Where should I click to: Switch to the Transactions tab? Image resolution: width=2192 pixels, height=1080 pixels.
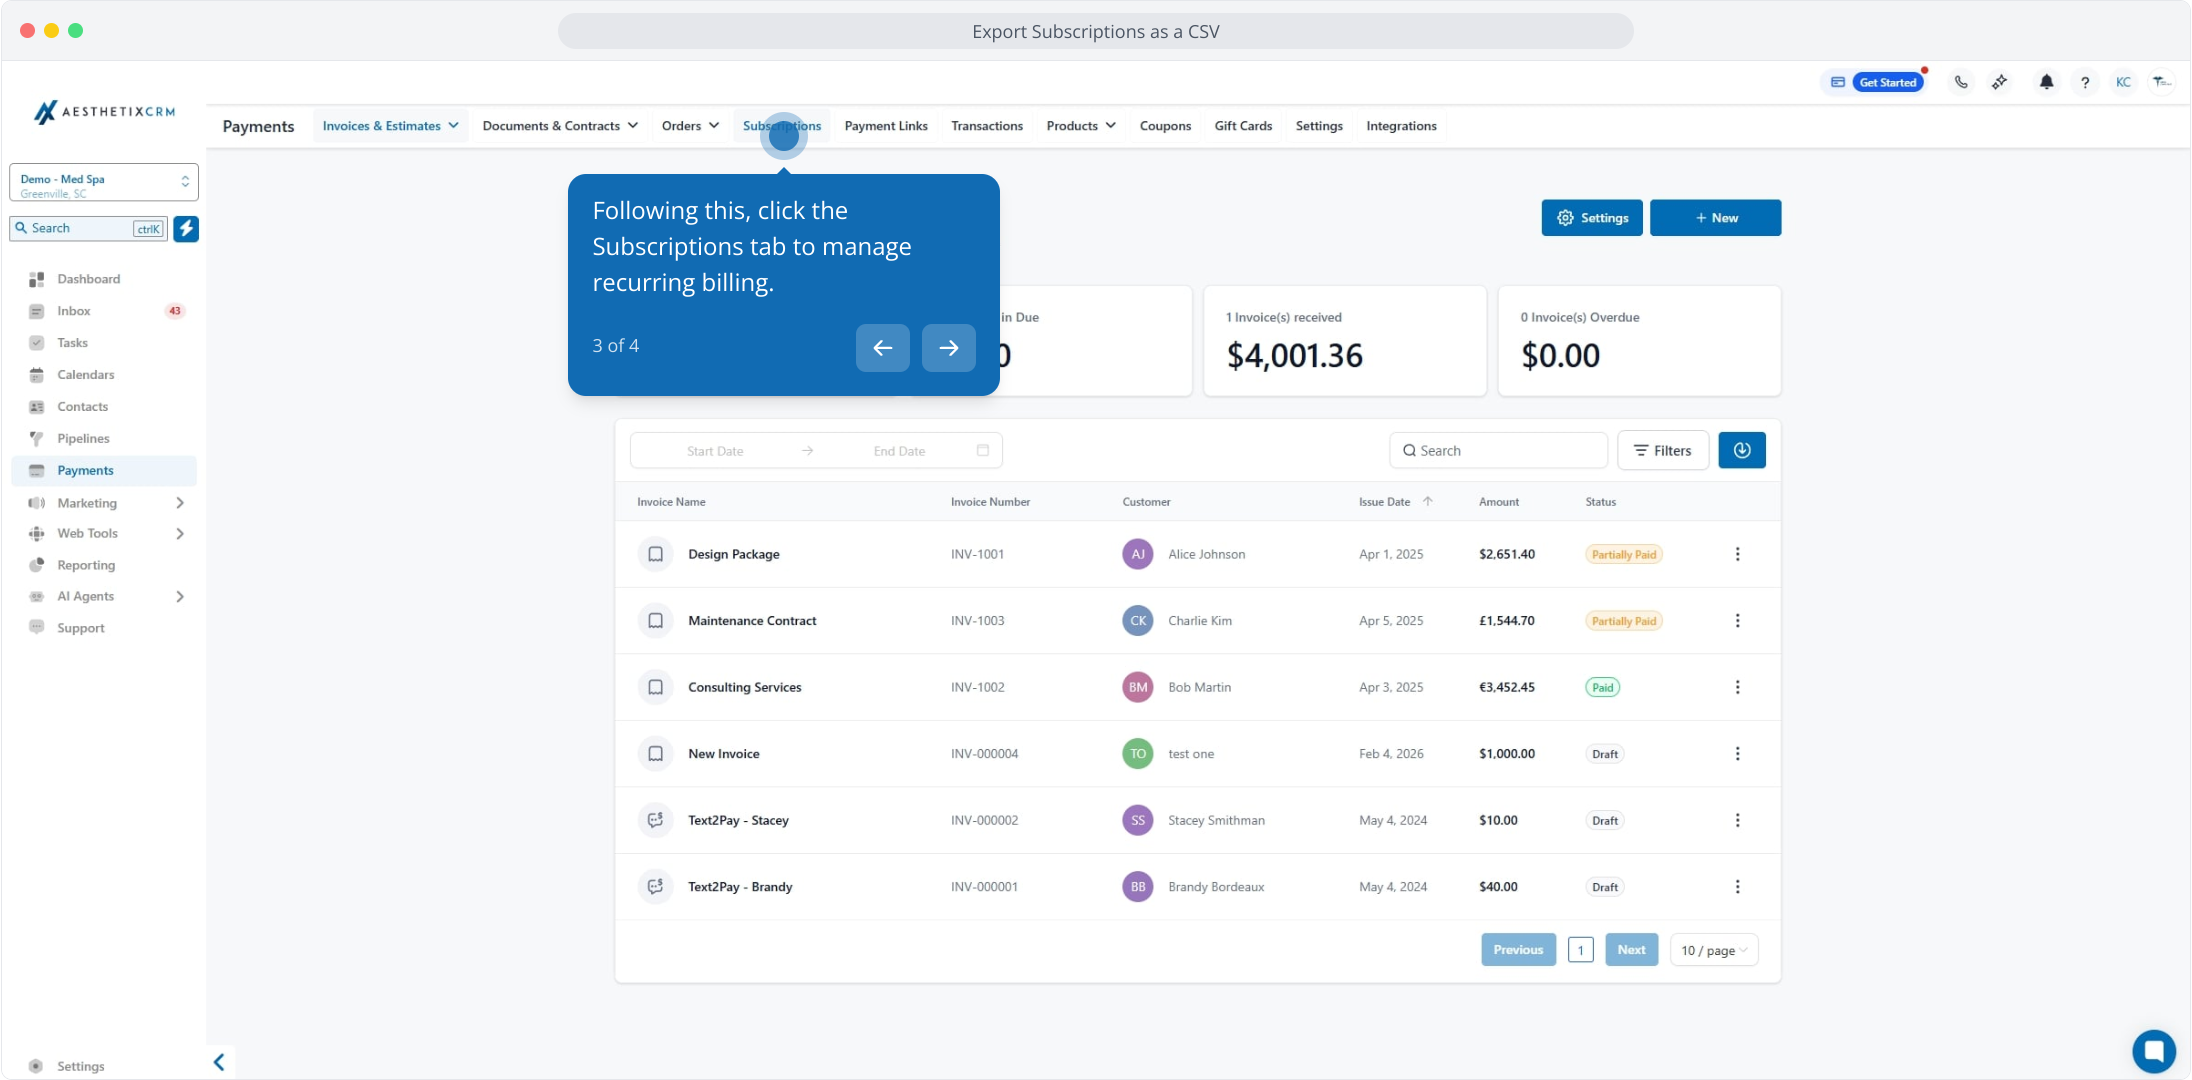[x=986, y=126]
